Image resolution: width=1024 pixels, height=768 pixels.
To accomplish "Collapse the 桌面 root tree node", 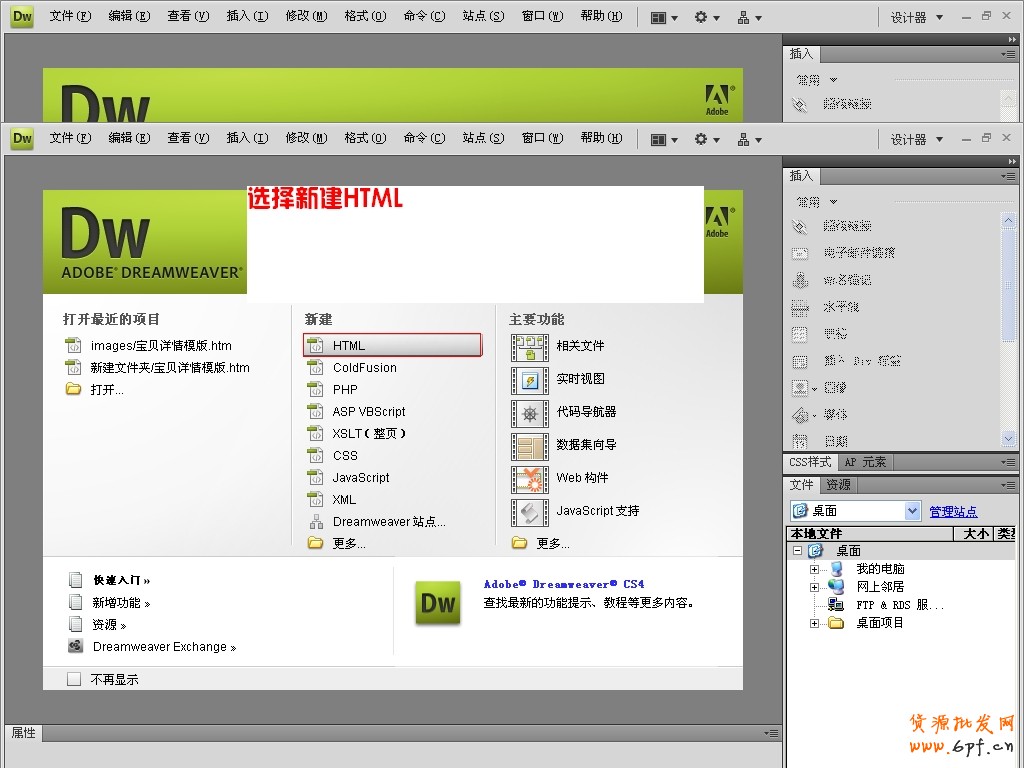I will tap(797, 551).
